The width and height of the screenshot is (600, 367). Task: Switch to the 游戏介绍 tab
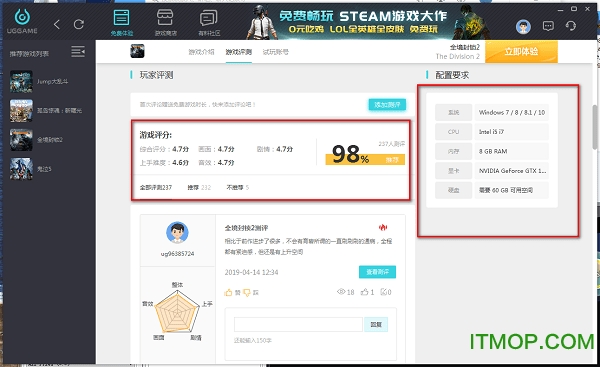click(x=201, y=52)
